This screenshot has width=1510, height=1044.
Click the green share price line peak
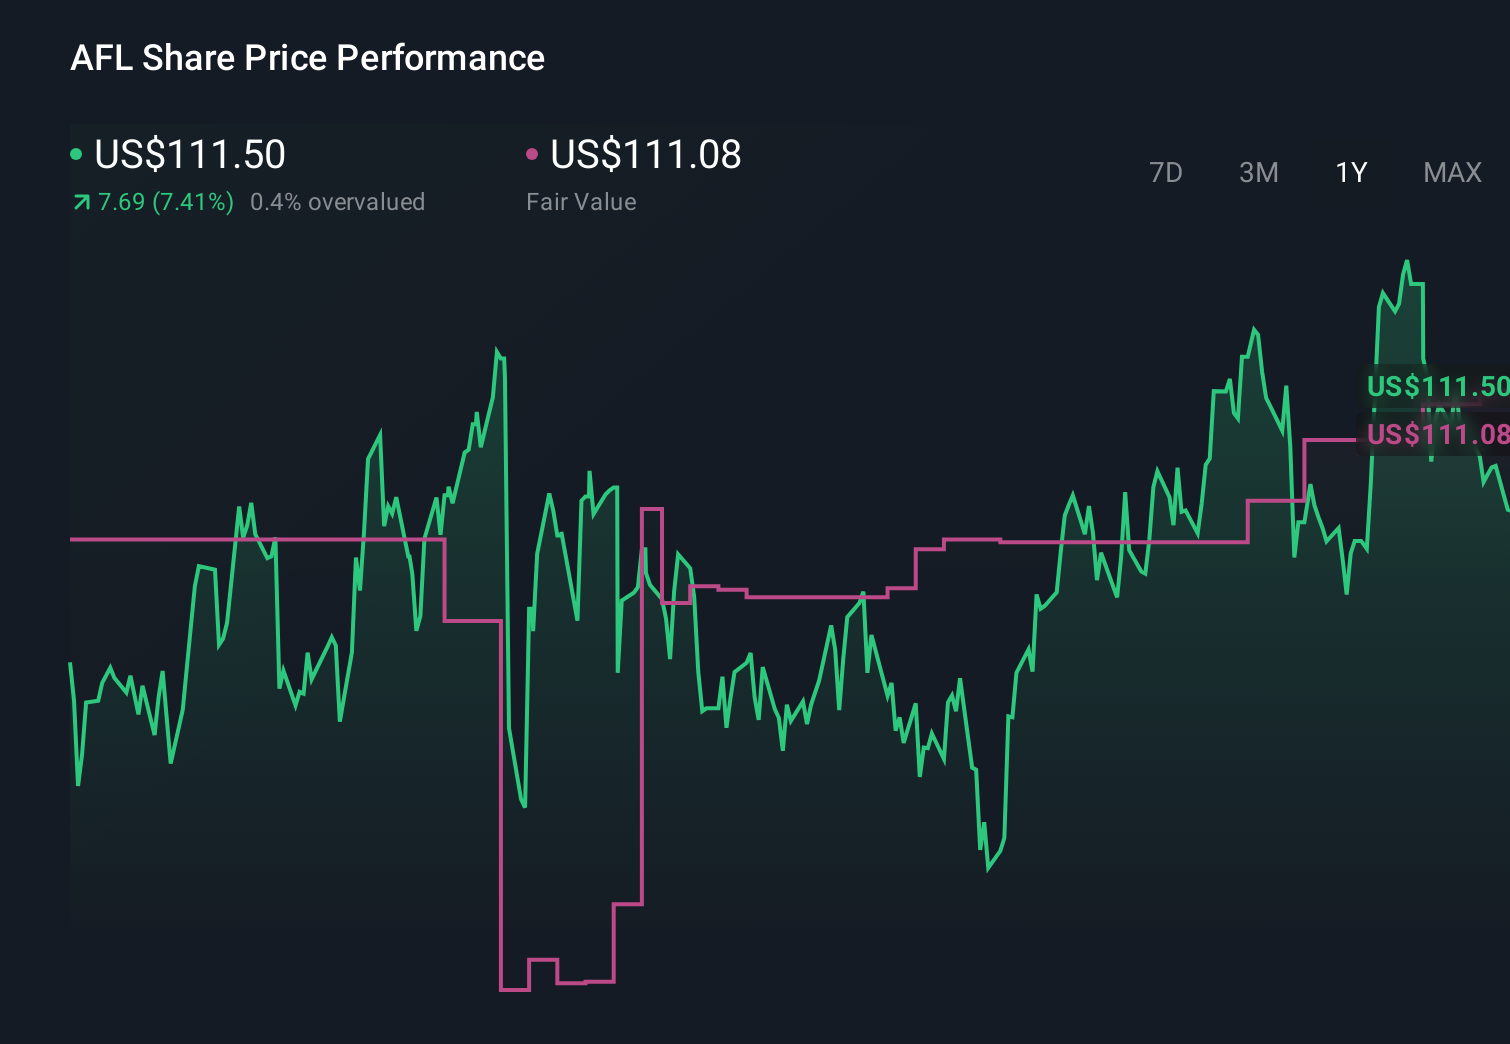click(1407, 260)
